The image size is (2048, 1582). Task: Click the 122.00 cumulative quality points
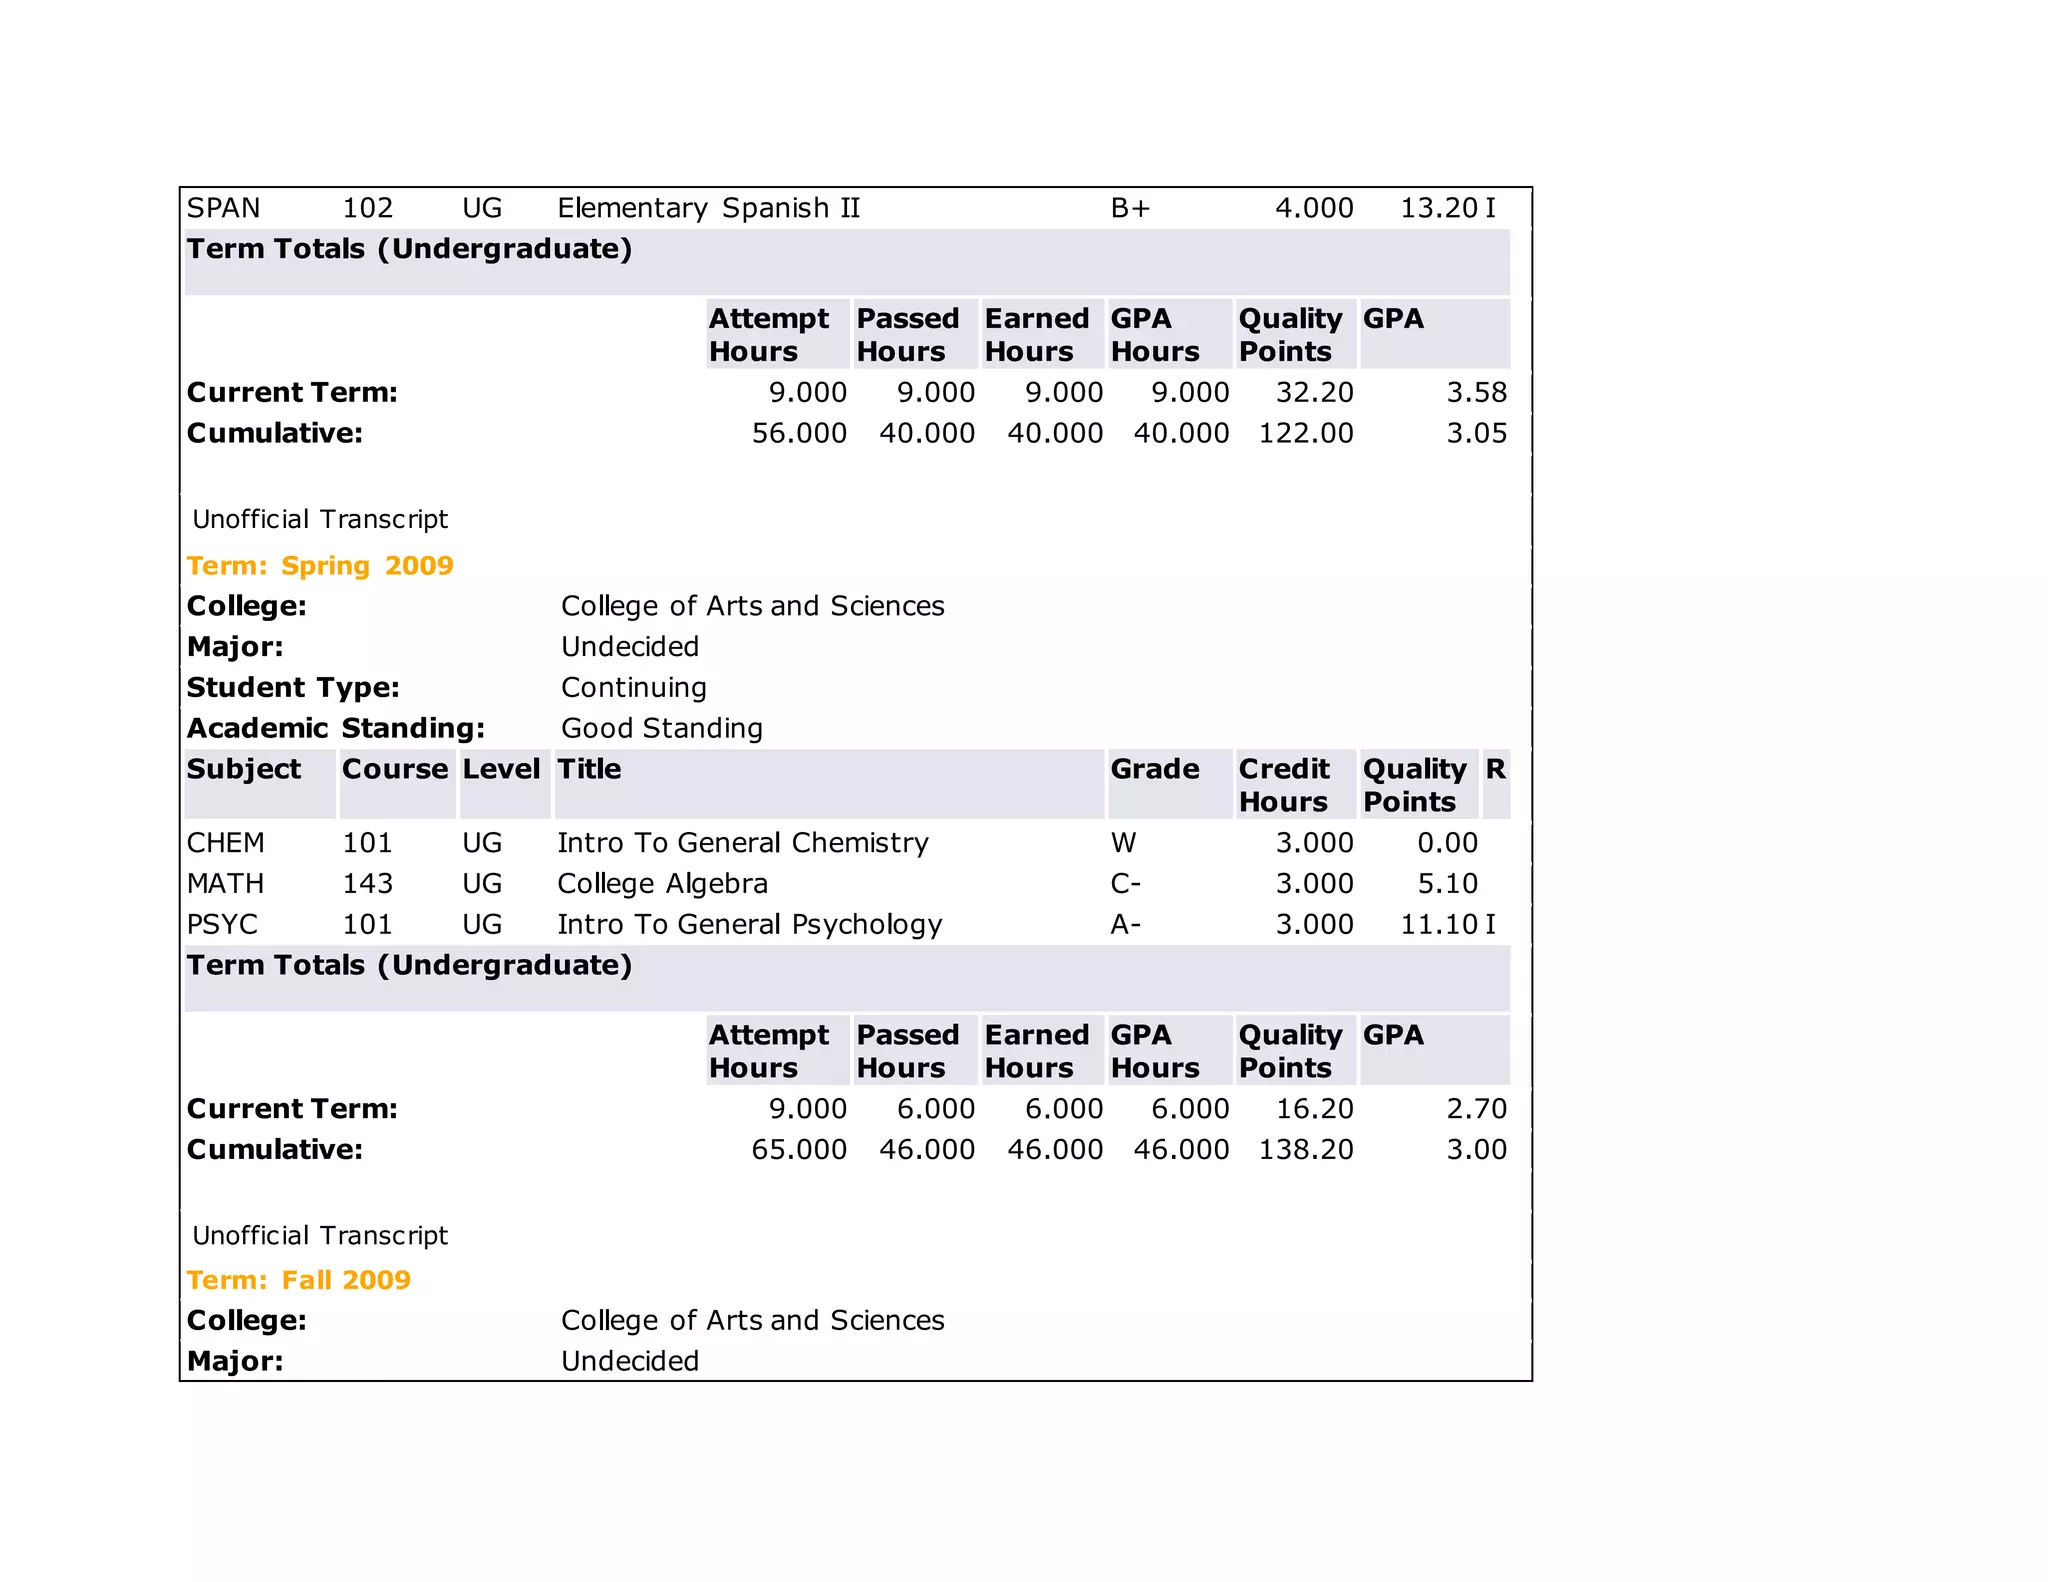(1306, 434)
